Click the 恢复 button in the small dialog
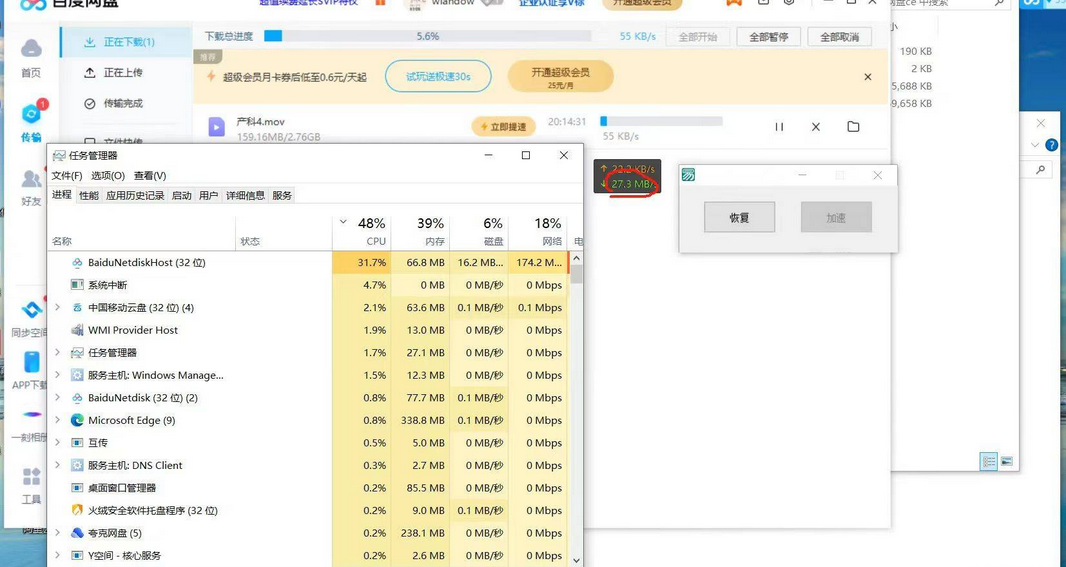Screen dimensions: 1066x567 click(x=739, y=218)
